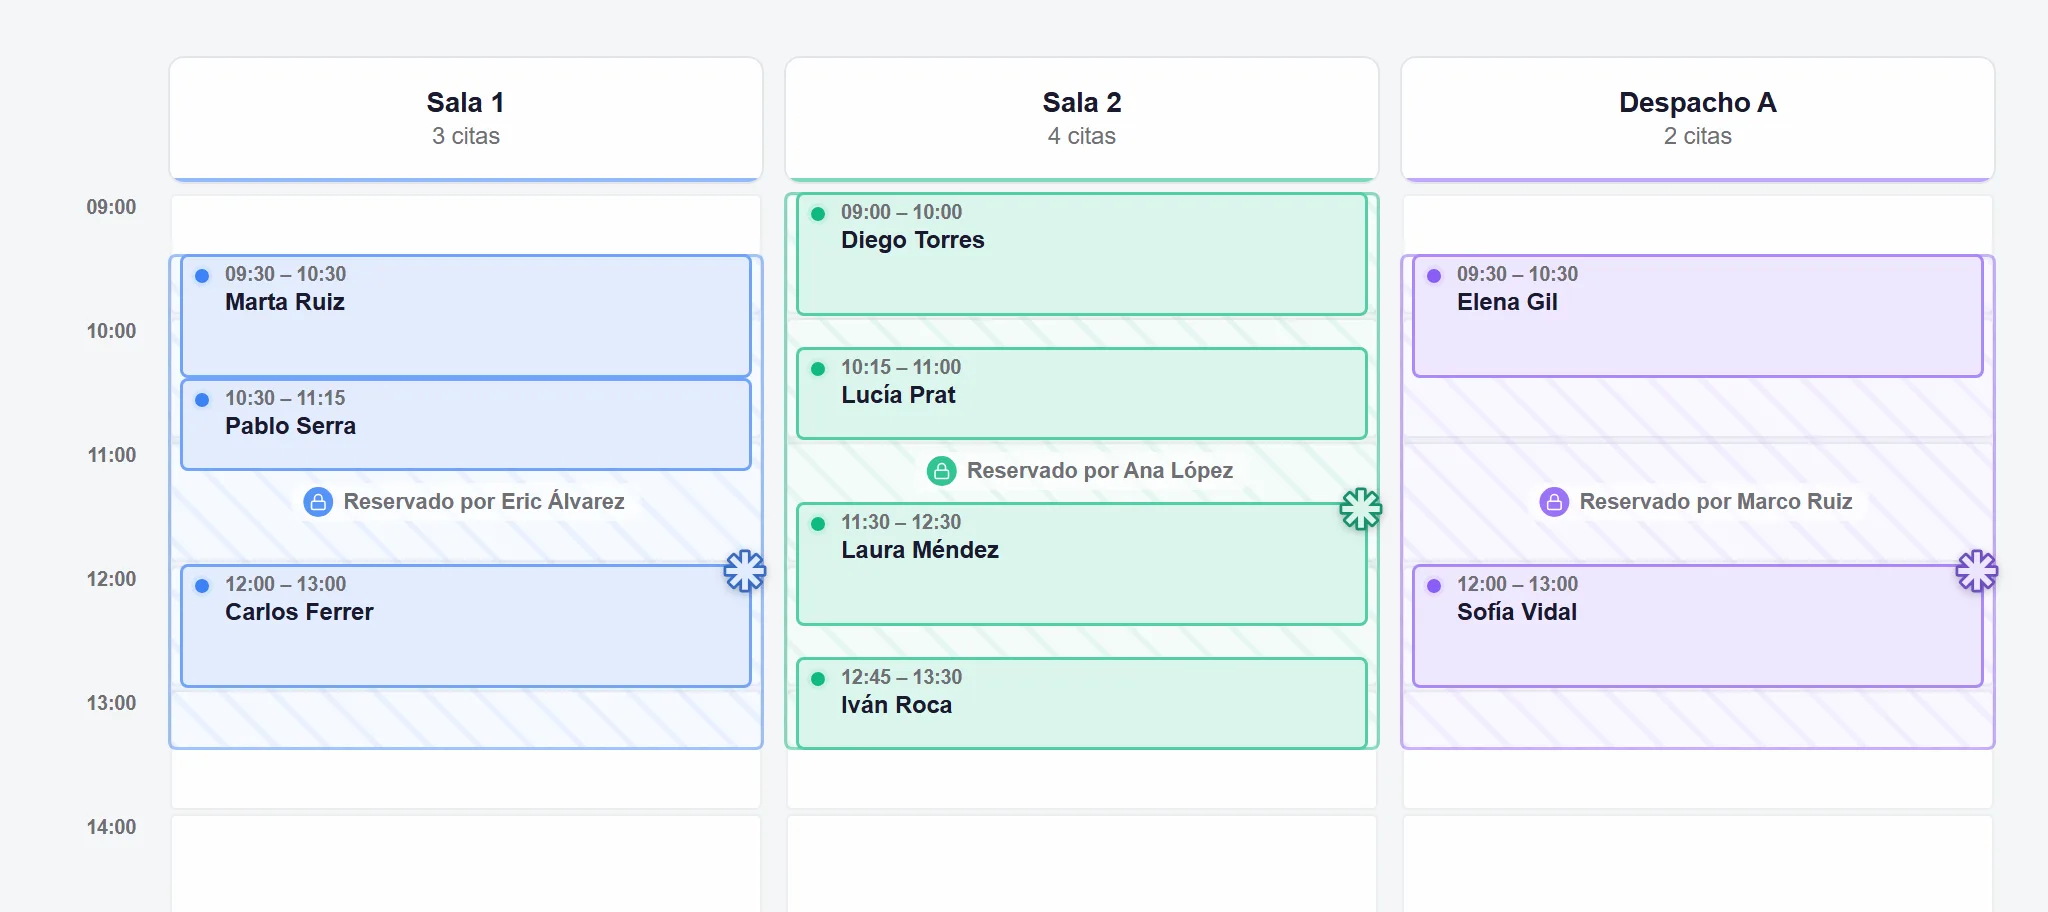The height and width of the screenshot is (912, 2048).
Task: Click the blue lock icon for Eric Álvarez
Action: point(318,502)
